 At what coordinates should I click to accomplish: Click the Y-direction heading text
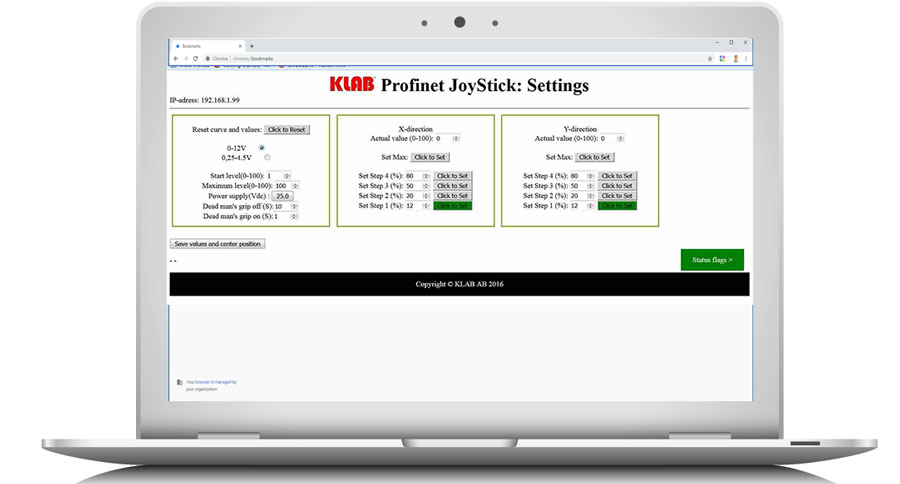pyautogui.click(x=580, y=129)
